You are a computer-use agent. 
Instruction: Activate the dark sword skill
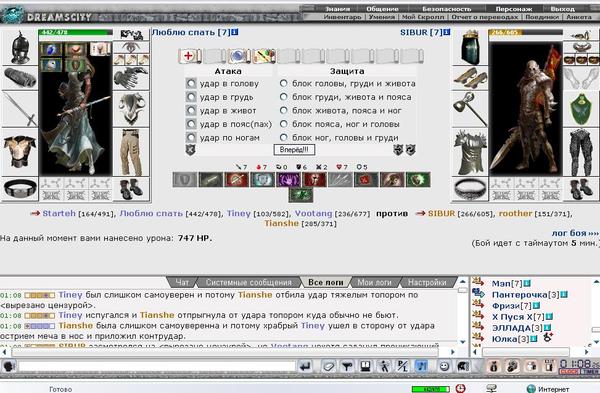pyautogui.click(x=210, y=179)
